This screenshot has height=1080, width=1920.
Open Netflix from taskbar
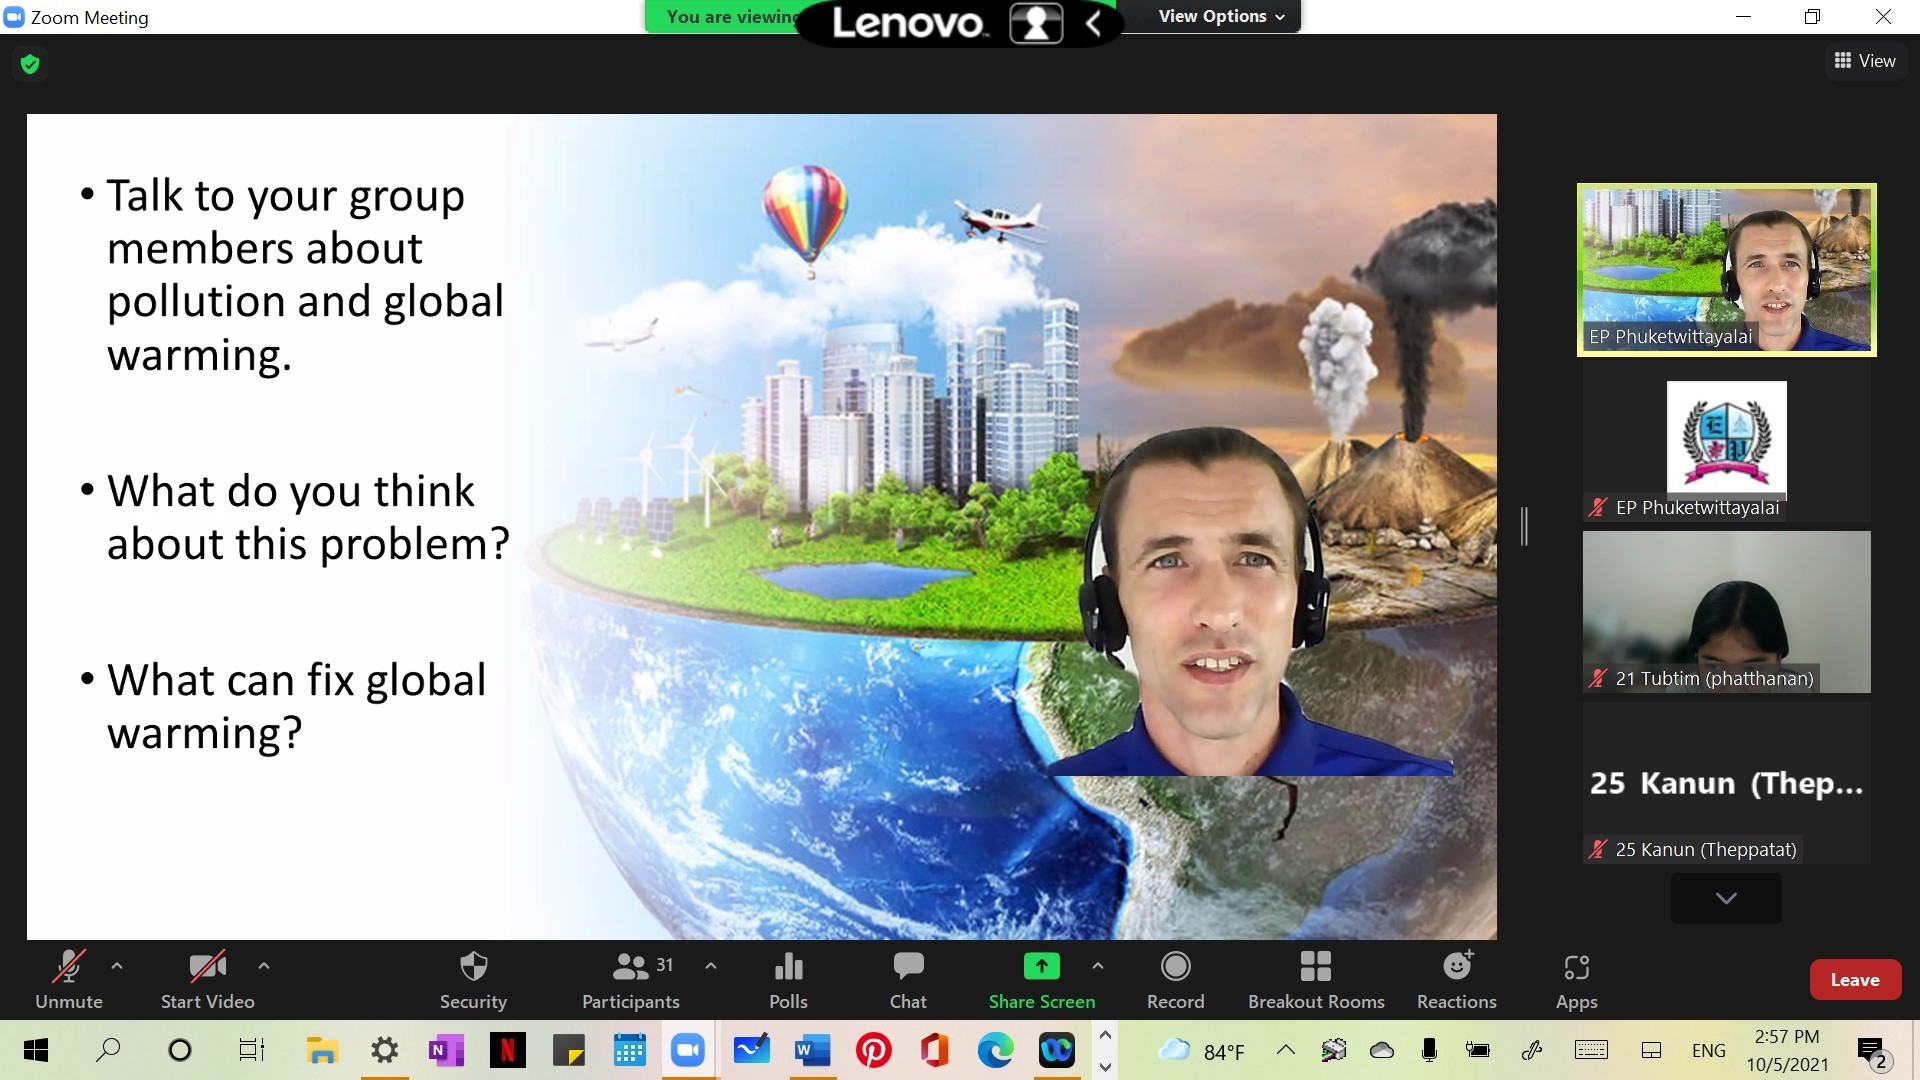508,1050
